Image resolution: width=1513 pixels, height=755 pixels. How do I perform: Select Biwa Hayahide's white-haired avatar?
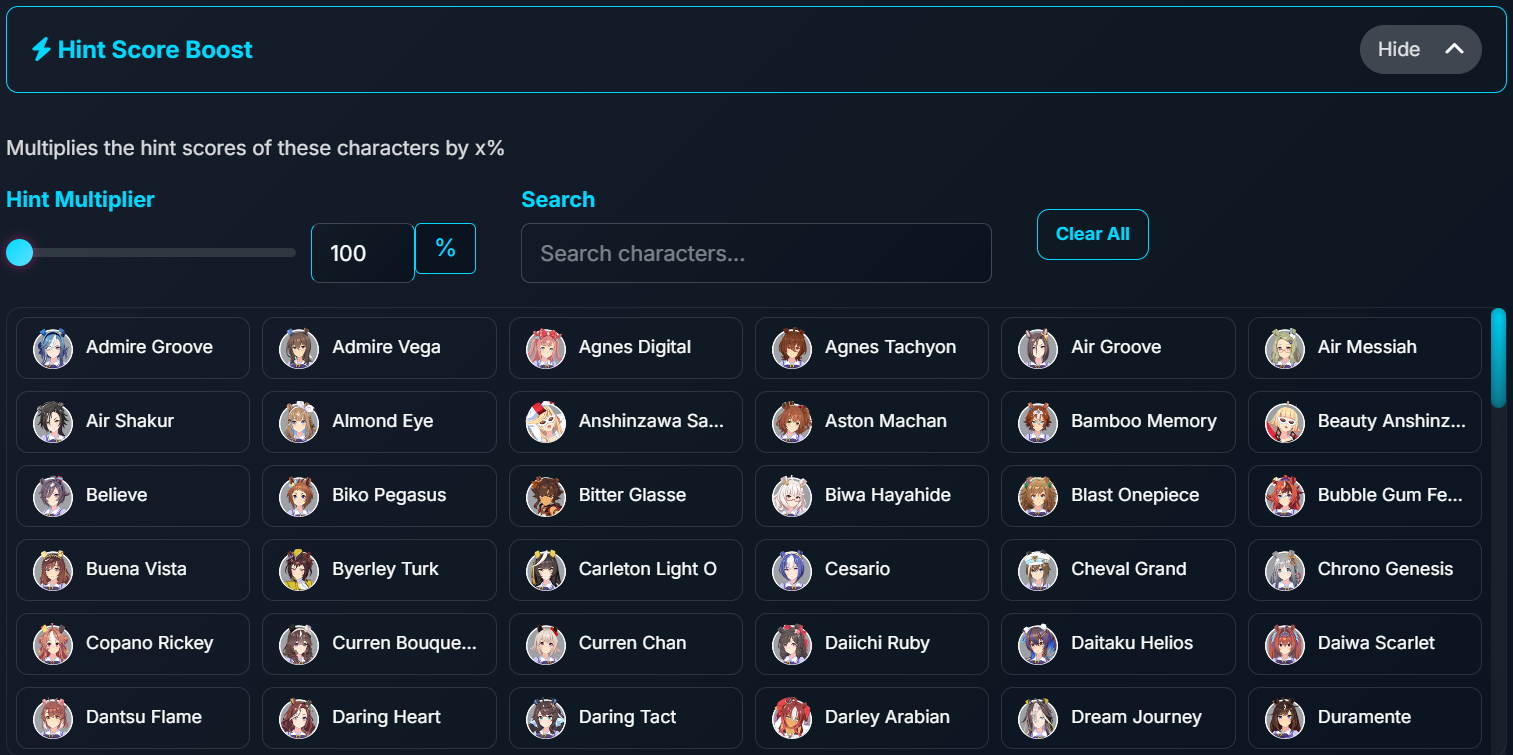[x=792, y=496]
